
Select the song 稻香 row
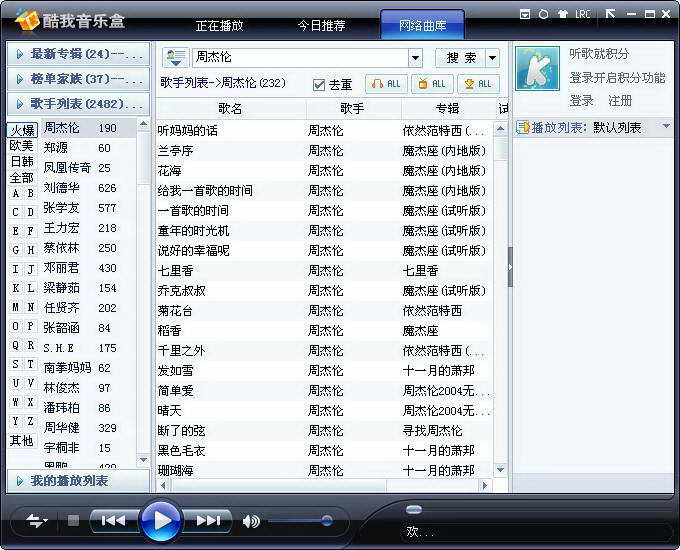324,331
